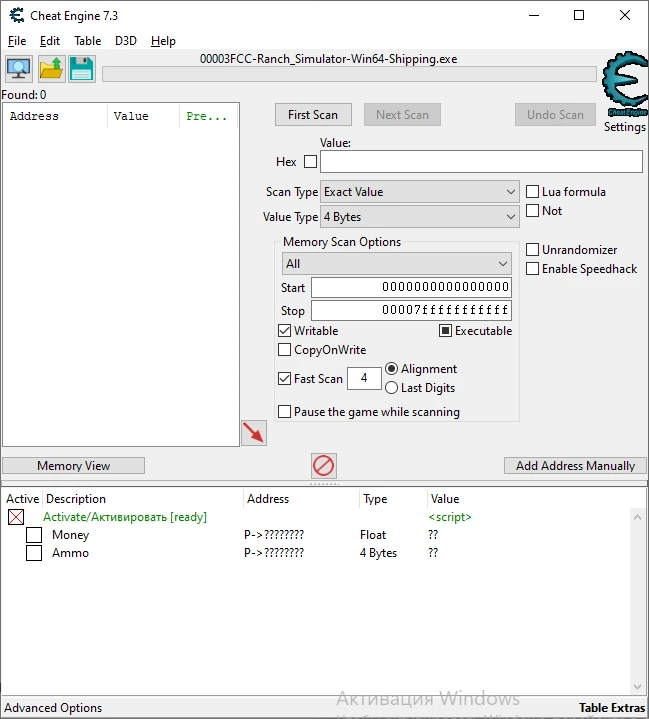Click the Settings label
This screenshot has height=719, width=649.
click(625, 127)
